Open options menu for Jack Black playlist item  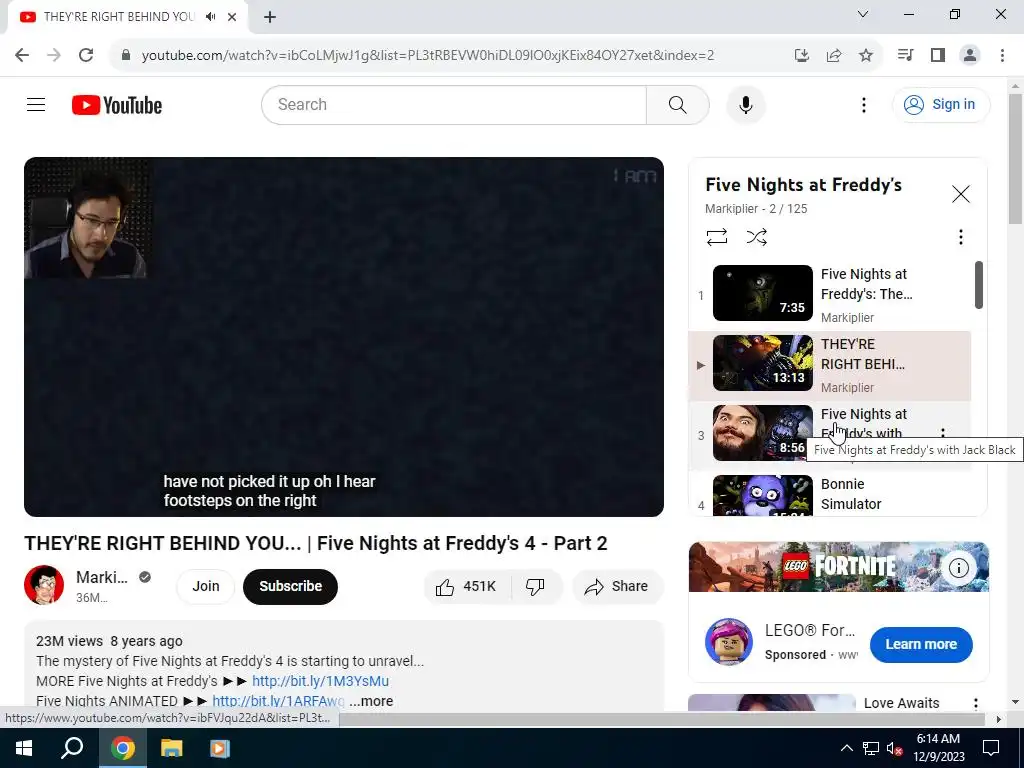point(942,432)
